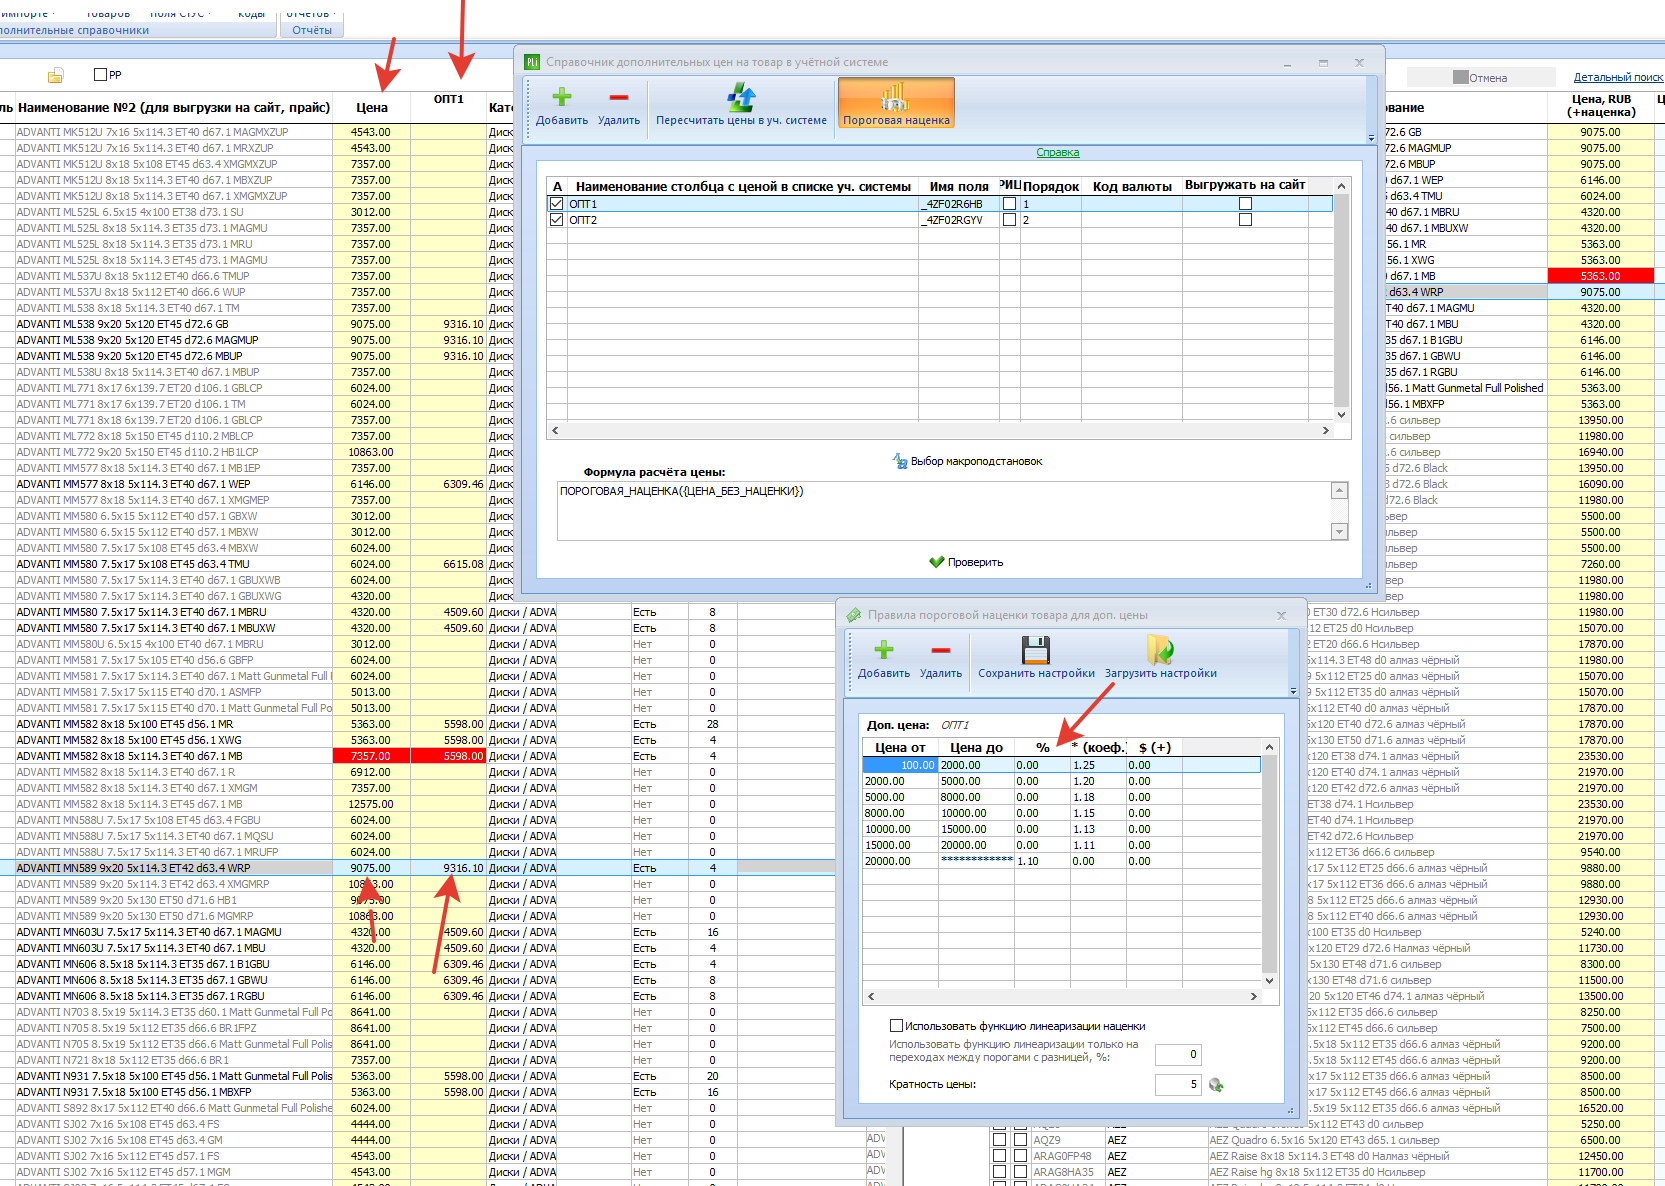This screenshot has width=1665, height=1186.
Task: Click the down arrow of the markup rules table scrollbar
Action: pos(1270,981)
